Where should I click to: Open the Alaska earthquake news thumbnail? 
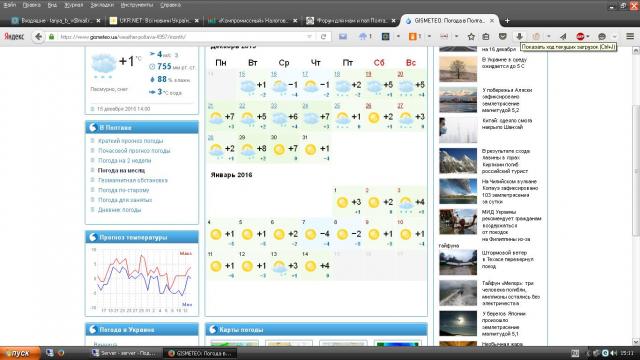point(458,100)
